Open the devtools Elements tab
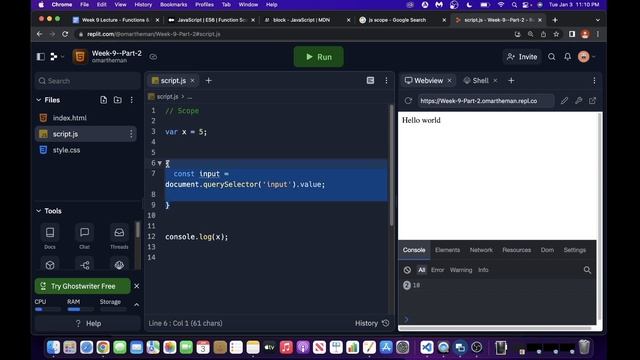Screen dimensions: 640x360 (447, 250)
